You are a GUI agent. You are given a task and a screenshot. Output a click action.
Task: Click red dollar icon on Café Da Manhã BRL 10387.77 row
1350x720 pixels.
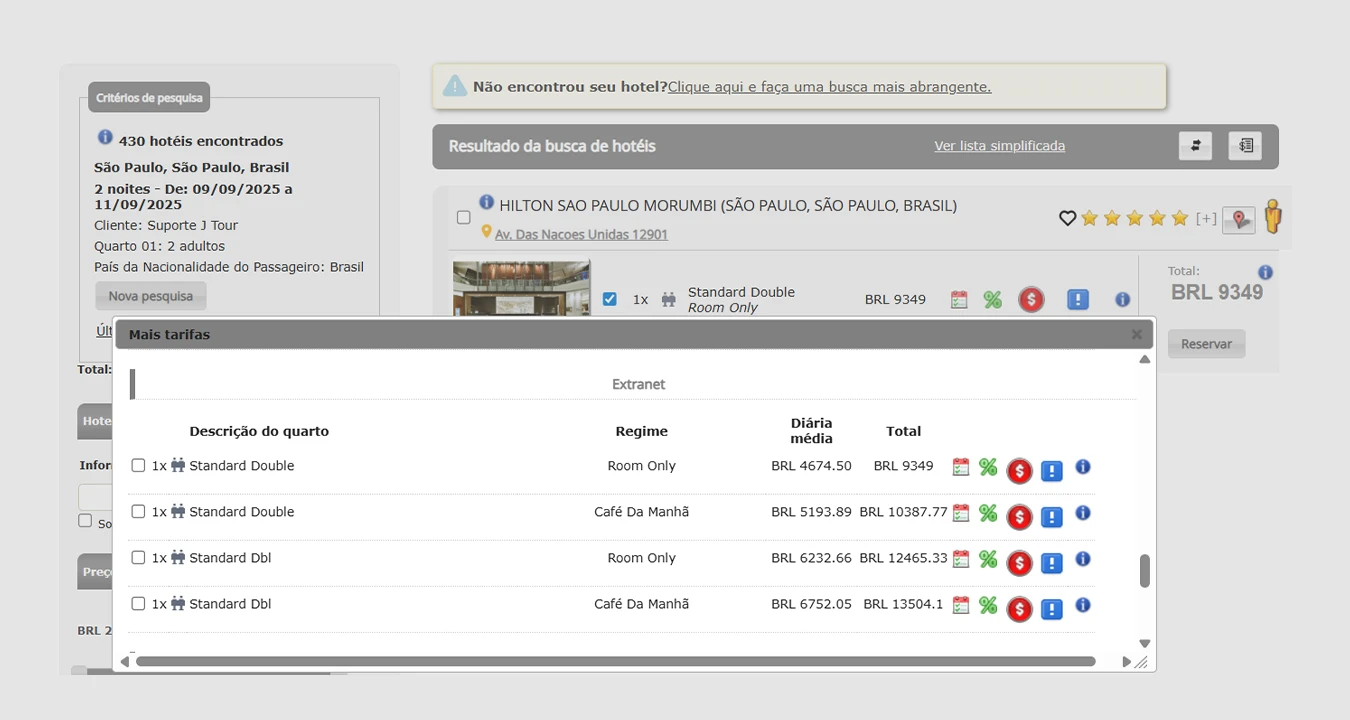(x=1019, y=517)
